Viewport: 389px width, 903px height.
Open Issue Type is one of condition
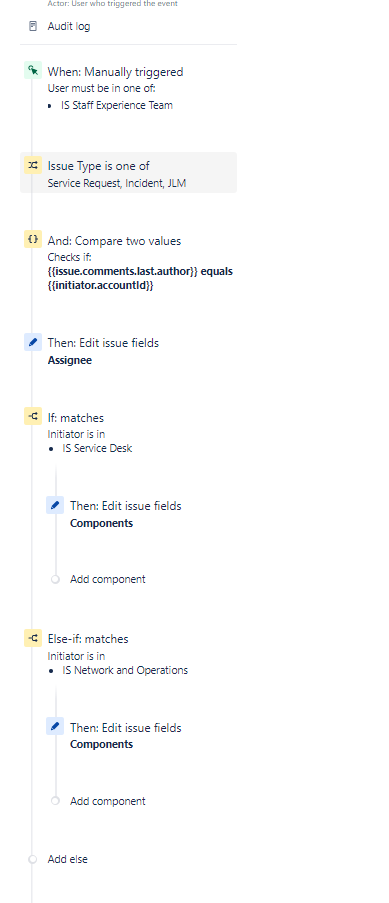129,173
